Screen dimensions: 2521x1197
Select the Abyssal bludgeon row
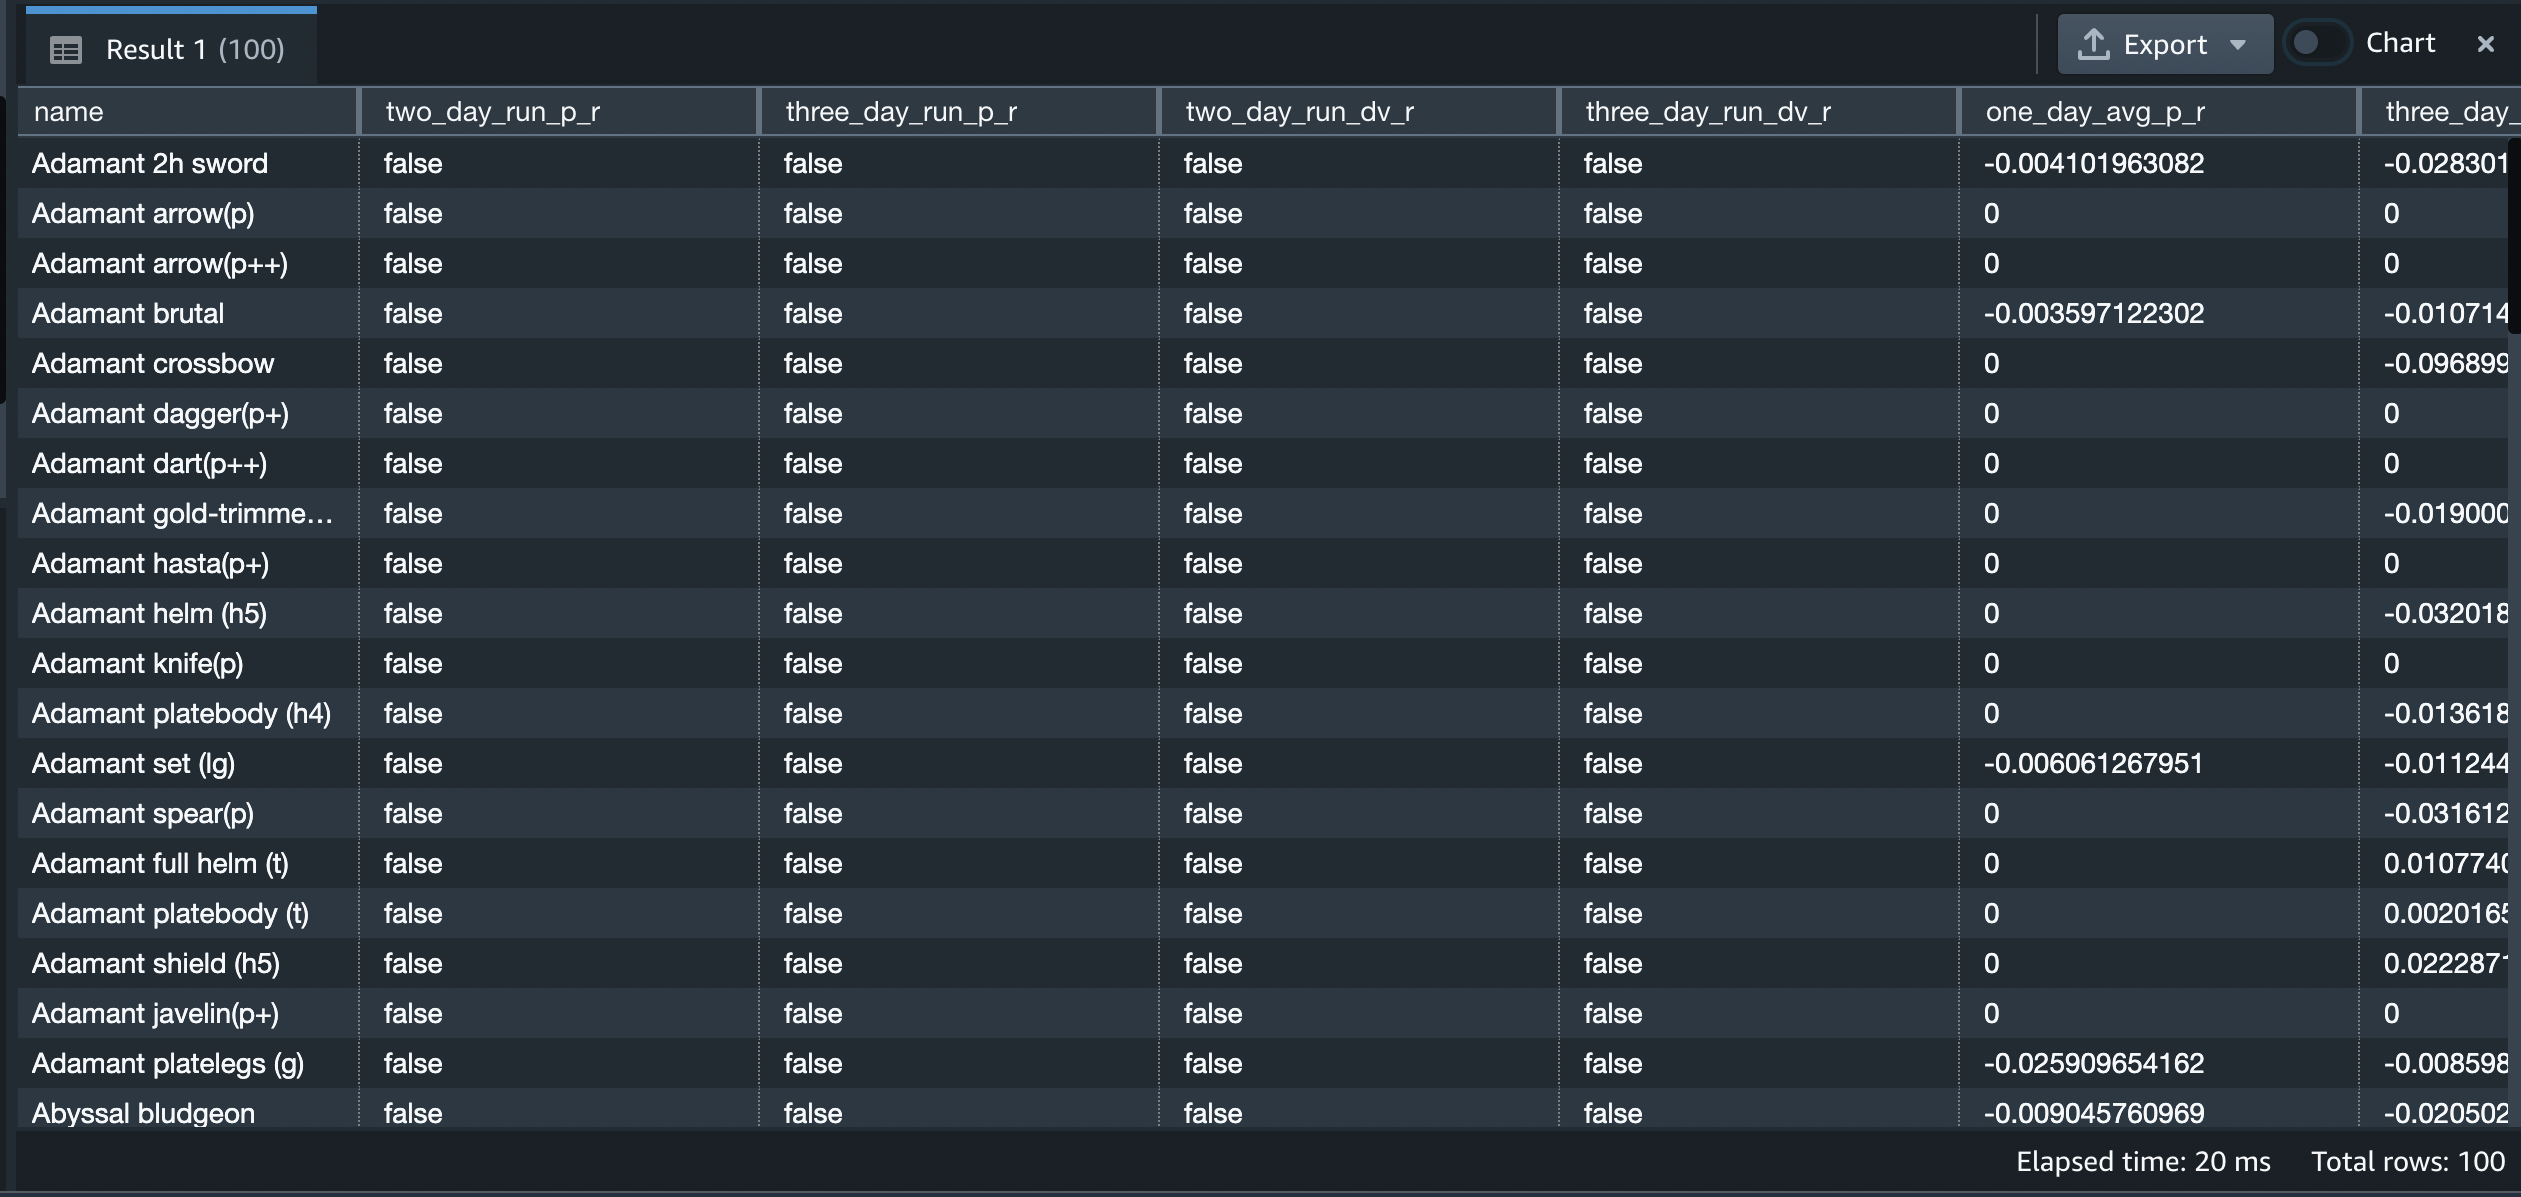(x=143, y=1112)
